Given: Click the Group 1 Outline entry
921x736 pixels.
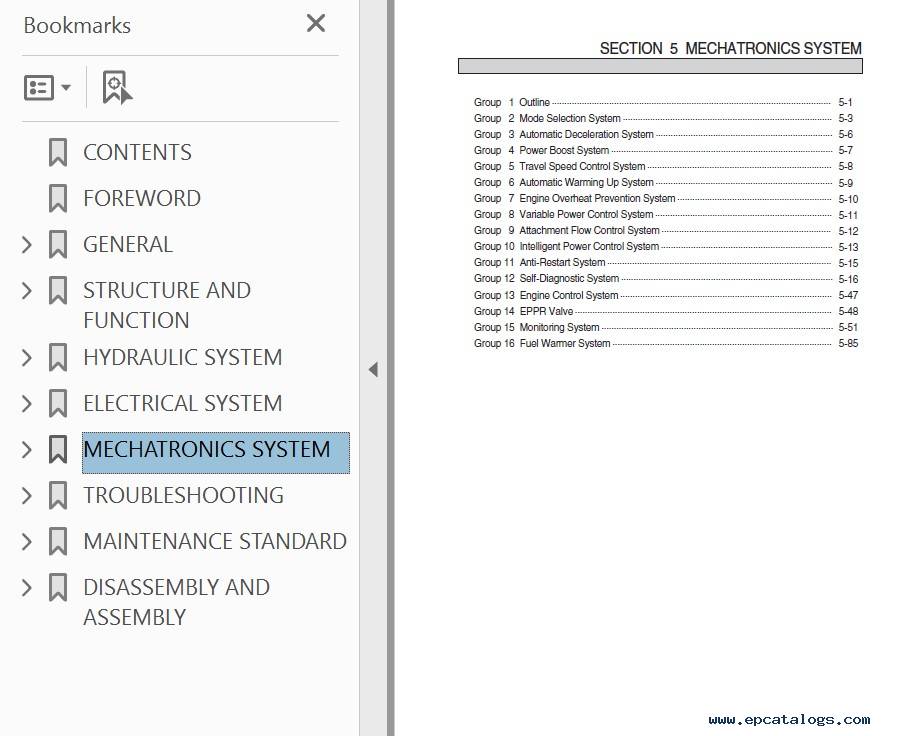Looking at the screenshot, I should (665, 102).
